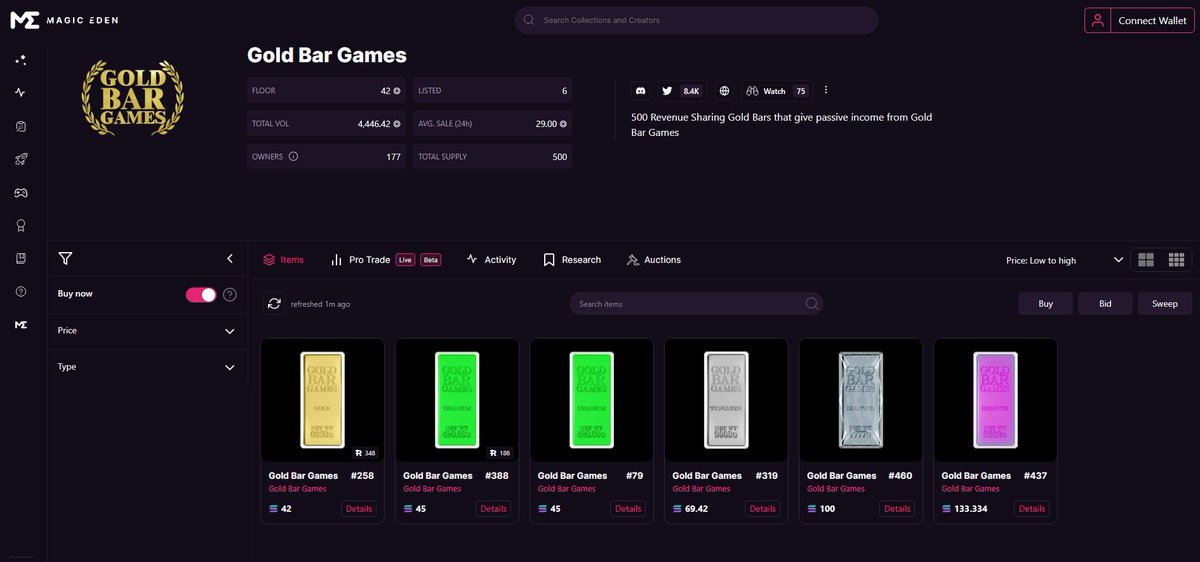Click the Bid button
Viewport: 1200px width, 562px height.
1105,303
